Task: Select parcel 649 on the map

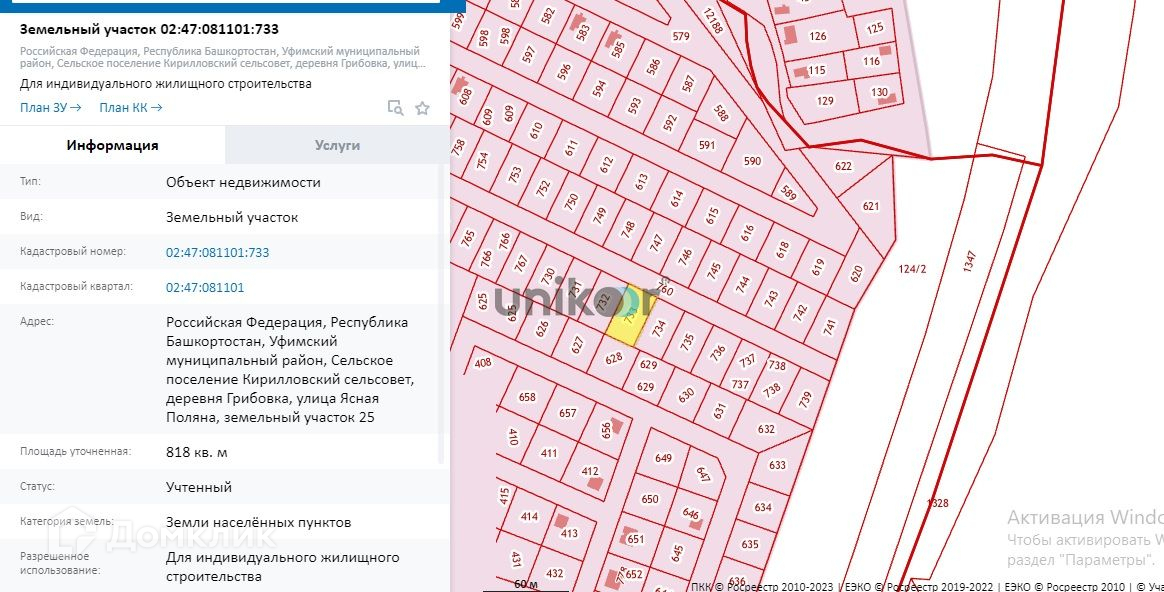Action: click(663, 458)
